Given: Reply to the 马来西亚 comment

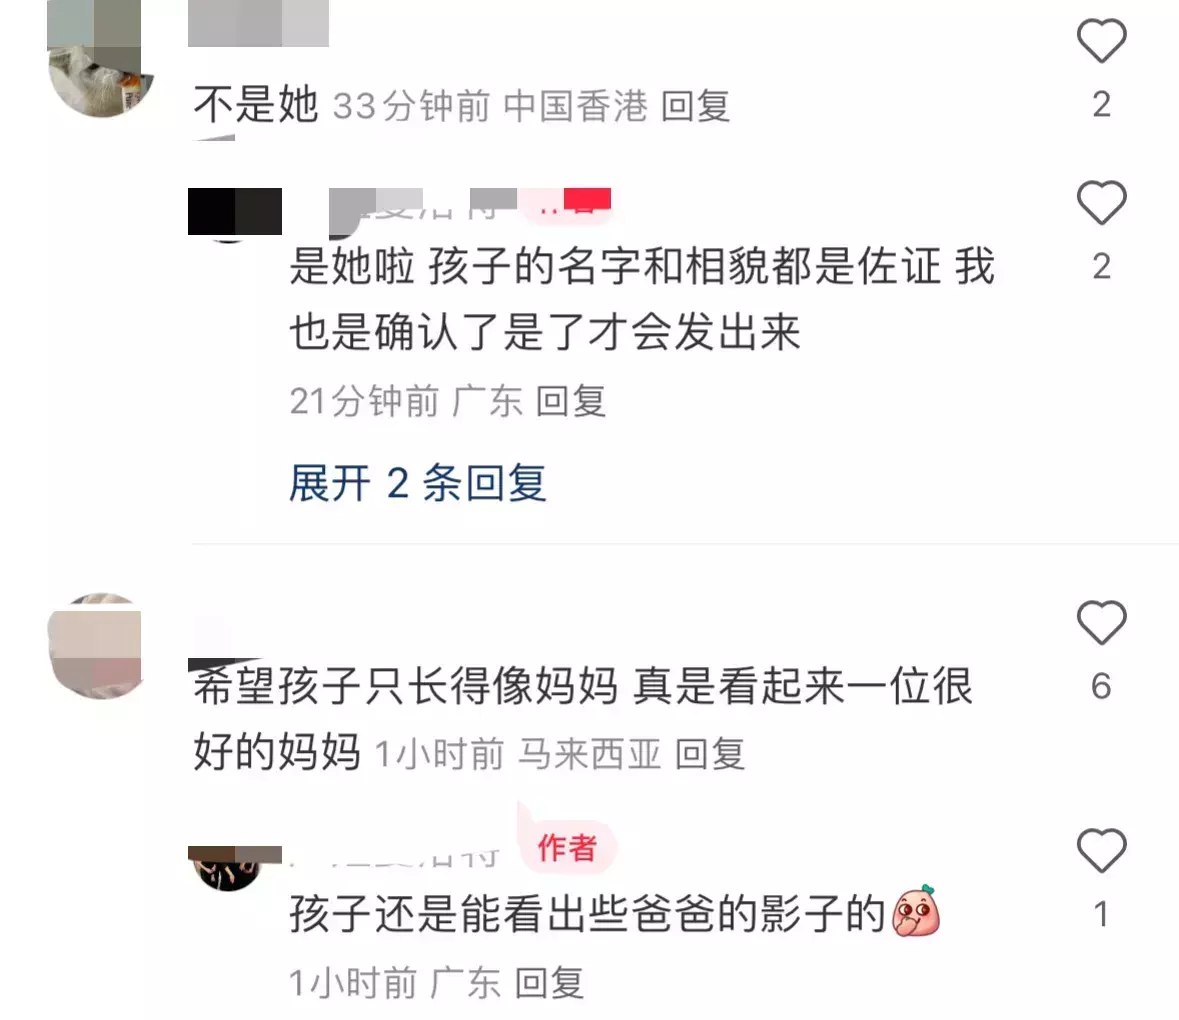Looking at the screenshot, I should click(710, 754).
